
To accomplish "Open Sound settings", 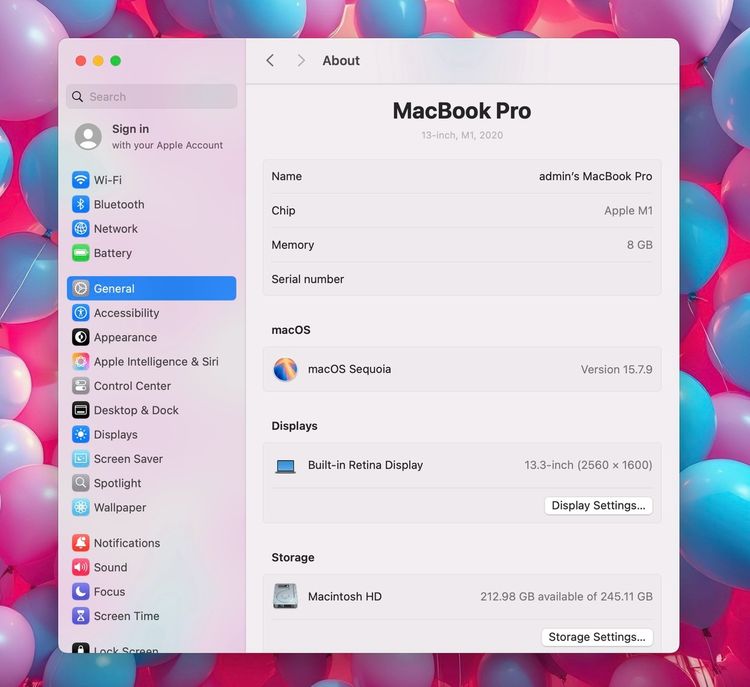I will click(x=152, y=567).
